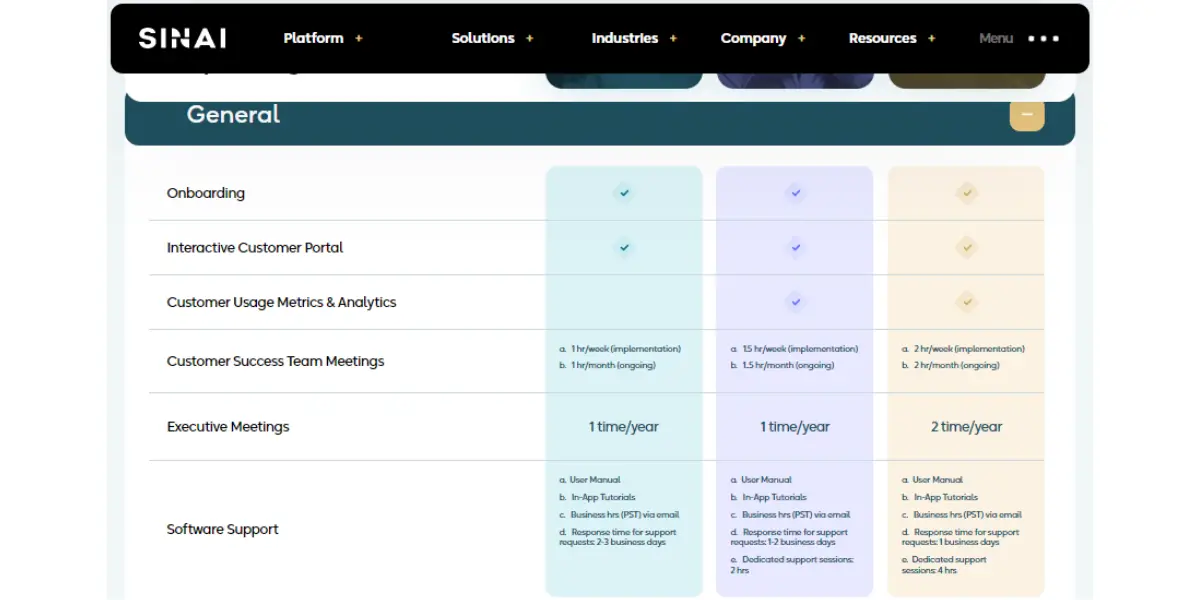
Task: Collapse the General section with minus button
Action: (x=1027, y=114)
